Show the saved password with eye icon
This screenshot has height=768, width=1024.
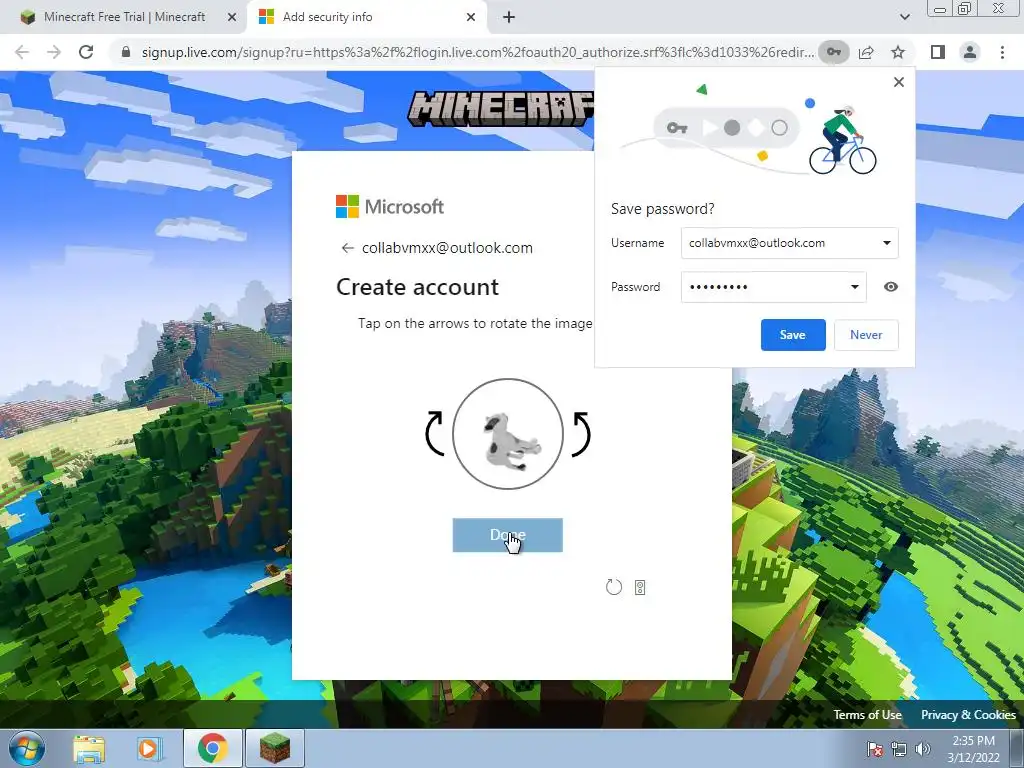pos(891,287)
